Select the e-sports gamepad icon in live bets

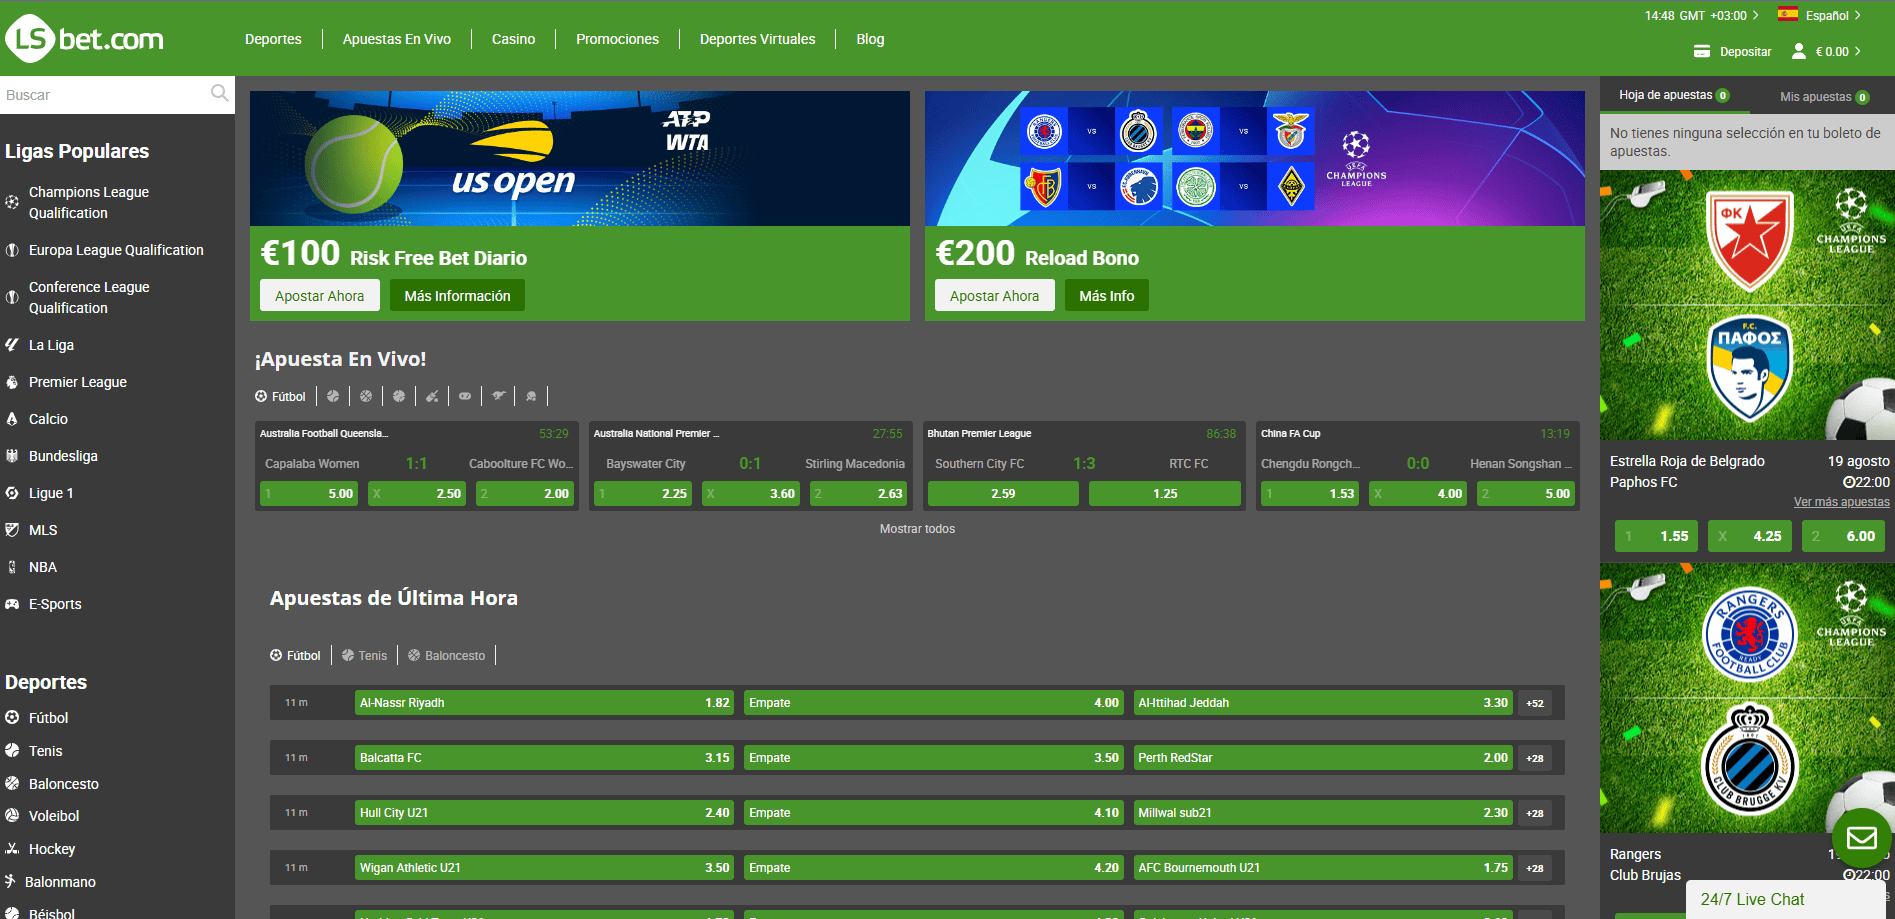point(465,396)
